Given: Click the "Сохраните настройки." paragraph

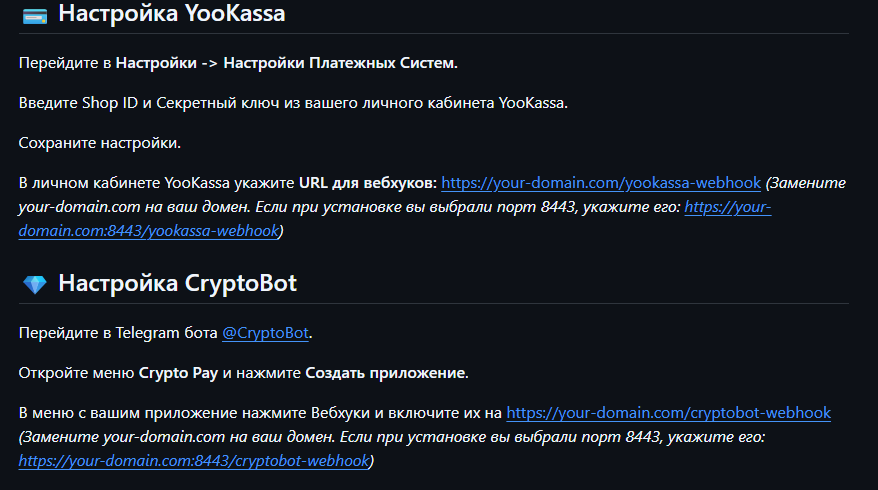Looking at the screenshot, I should click(99, 143).
